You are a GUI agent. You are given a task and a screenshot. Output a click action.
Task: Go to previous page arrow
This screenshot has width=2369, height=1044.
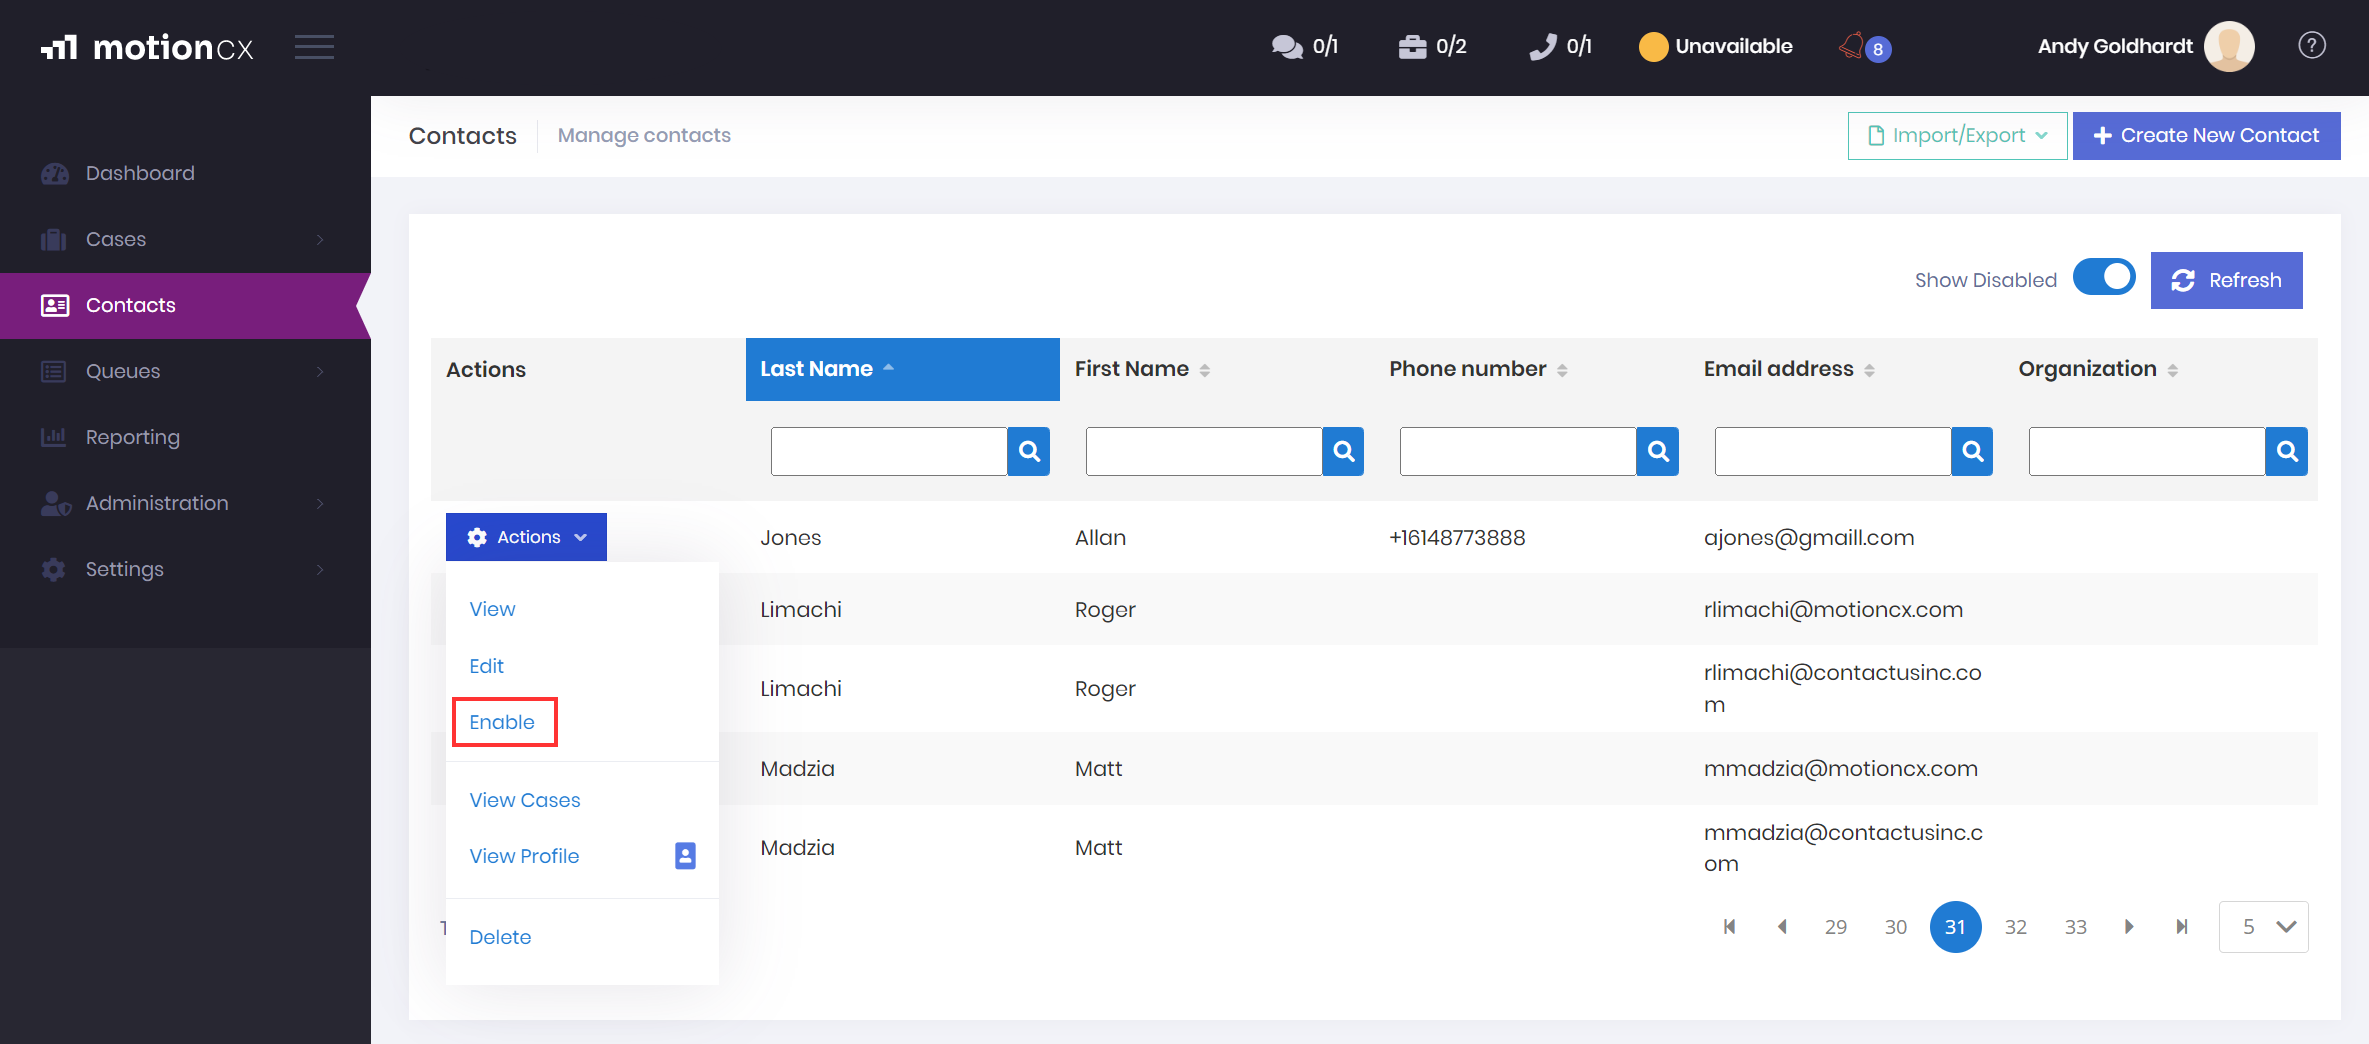(1782, 927)
